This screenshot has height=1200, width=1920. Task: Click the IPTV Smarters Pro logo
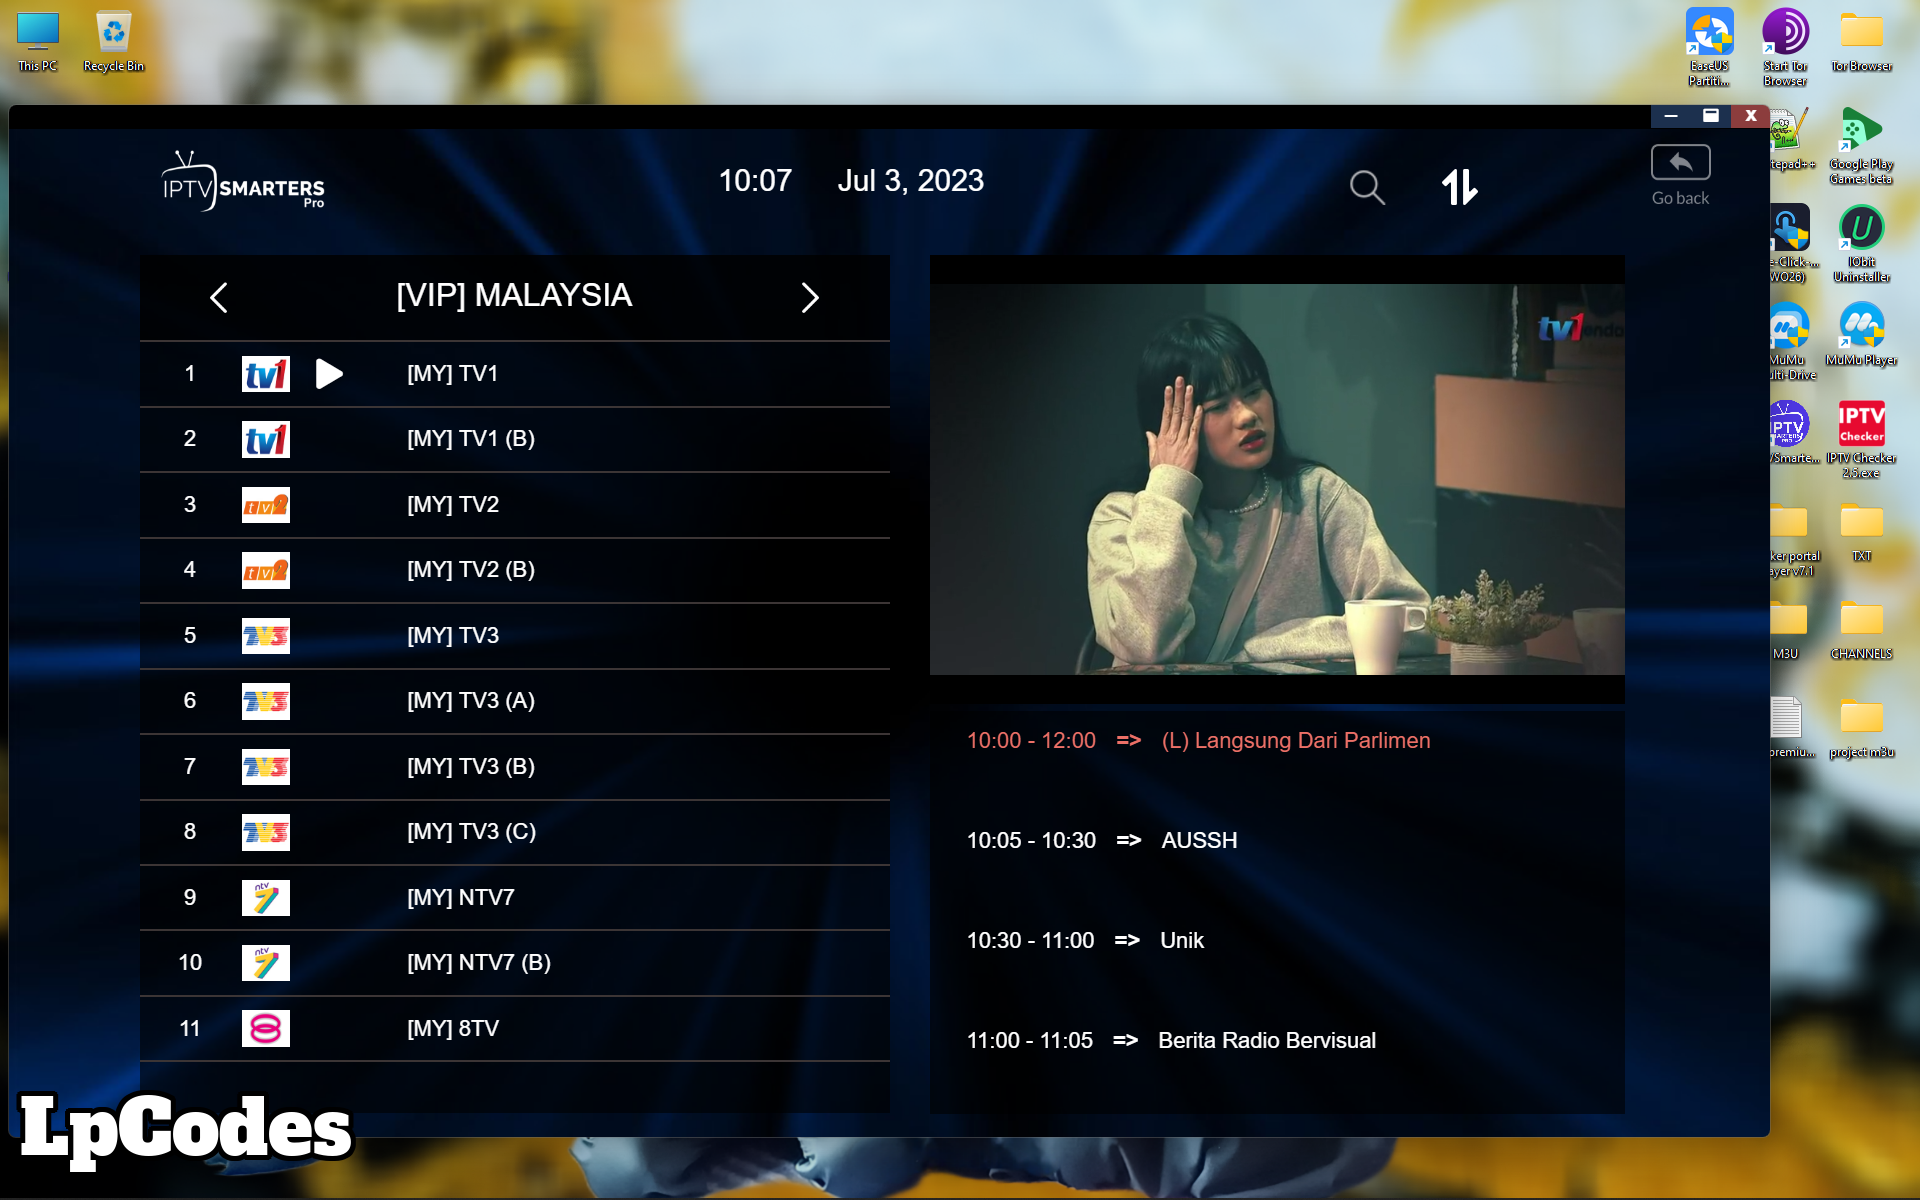[243, 183]
